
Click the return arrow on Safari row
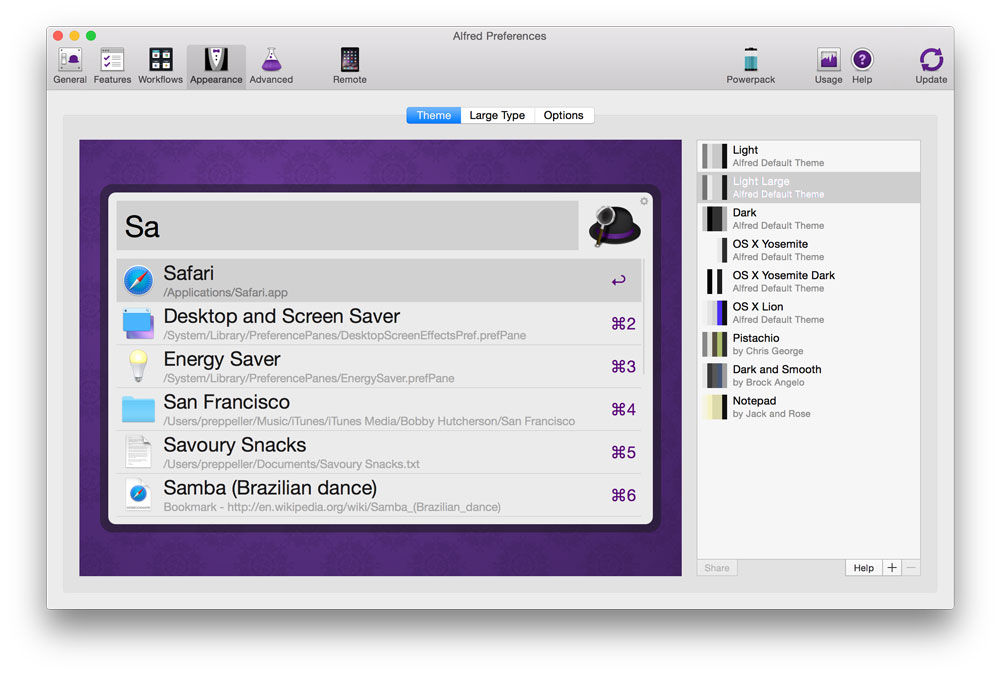click(619, 280)
